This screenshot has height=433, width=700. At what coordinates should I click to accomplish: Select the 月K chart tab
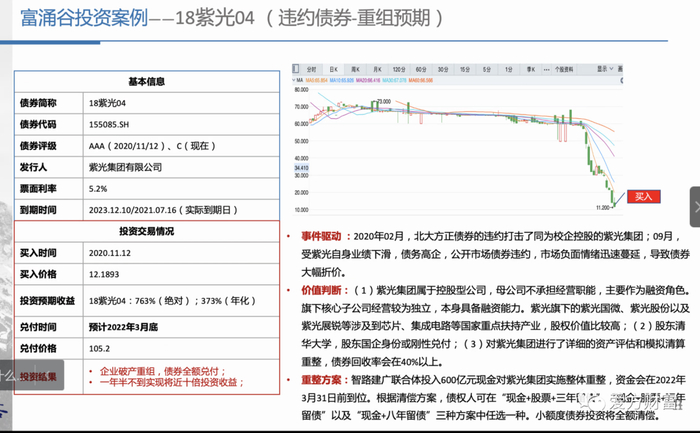[x=377, y=69]
